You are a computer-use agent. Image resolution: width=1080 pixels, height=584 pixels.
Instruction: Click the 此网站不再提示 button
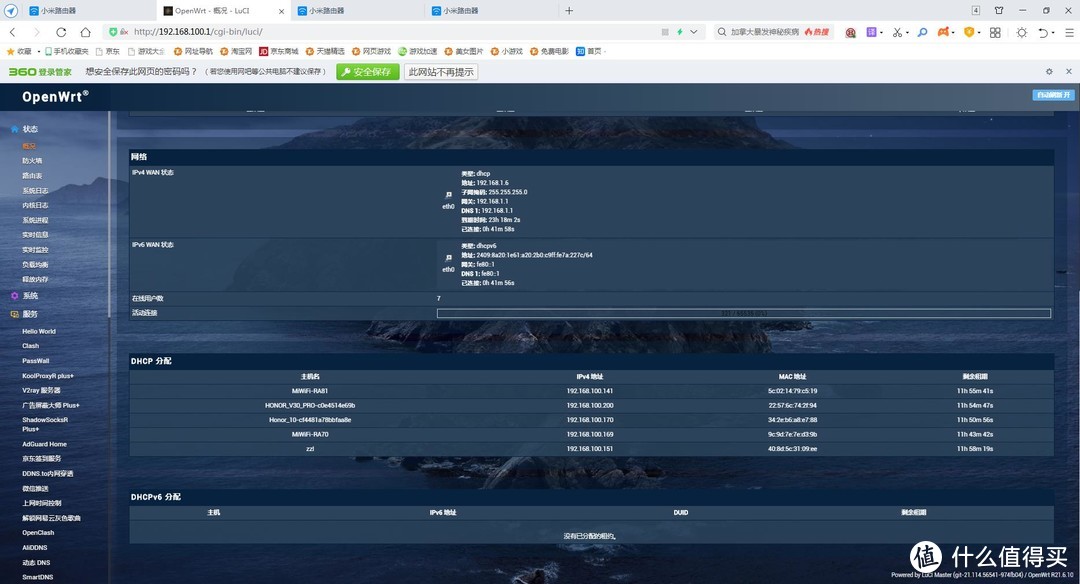440,72
